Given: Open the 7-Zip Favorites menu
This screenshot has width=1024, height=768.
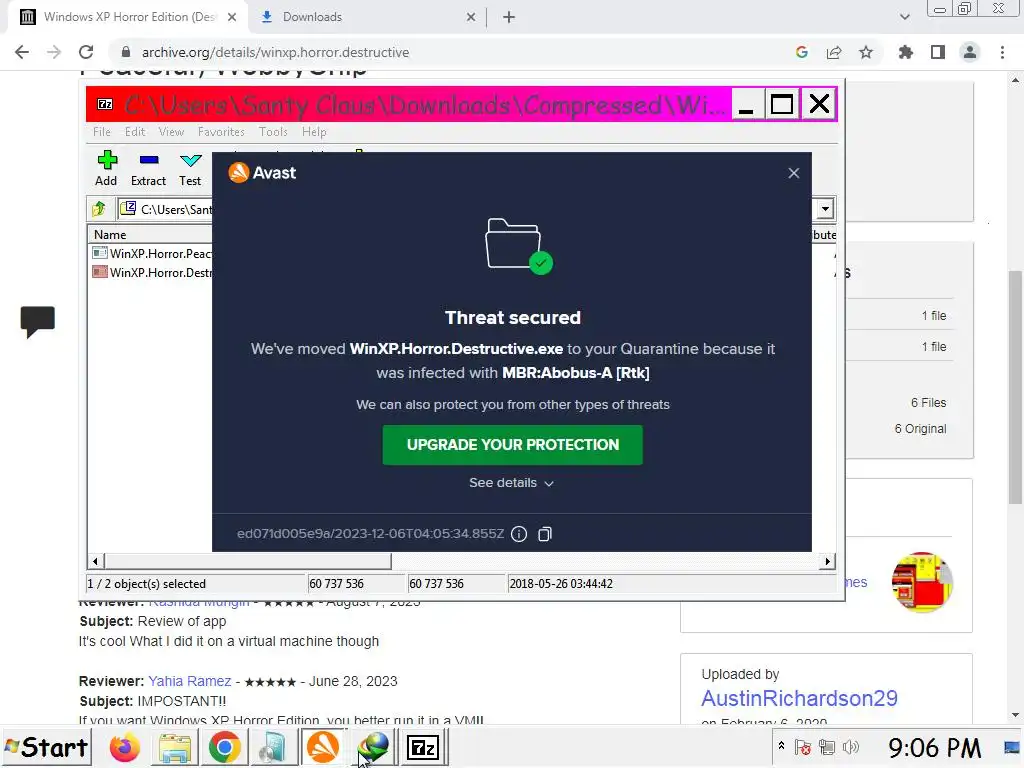Looking at the screenshot, I should [221, 132].
